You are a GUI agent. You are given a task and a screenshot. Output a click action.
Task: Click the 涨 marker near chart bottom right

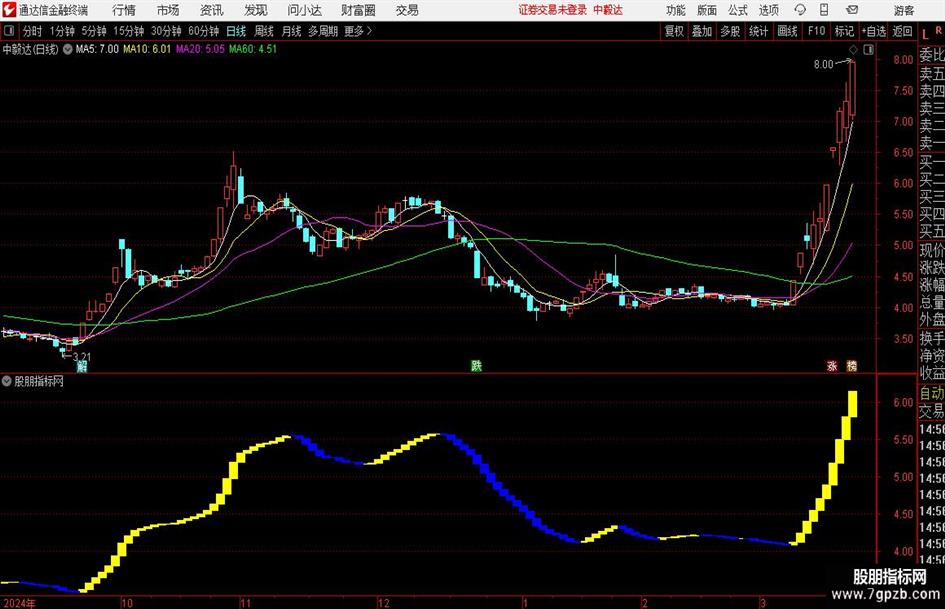(x=832, y=366)
